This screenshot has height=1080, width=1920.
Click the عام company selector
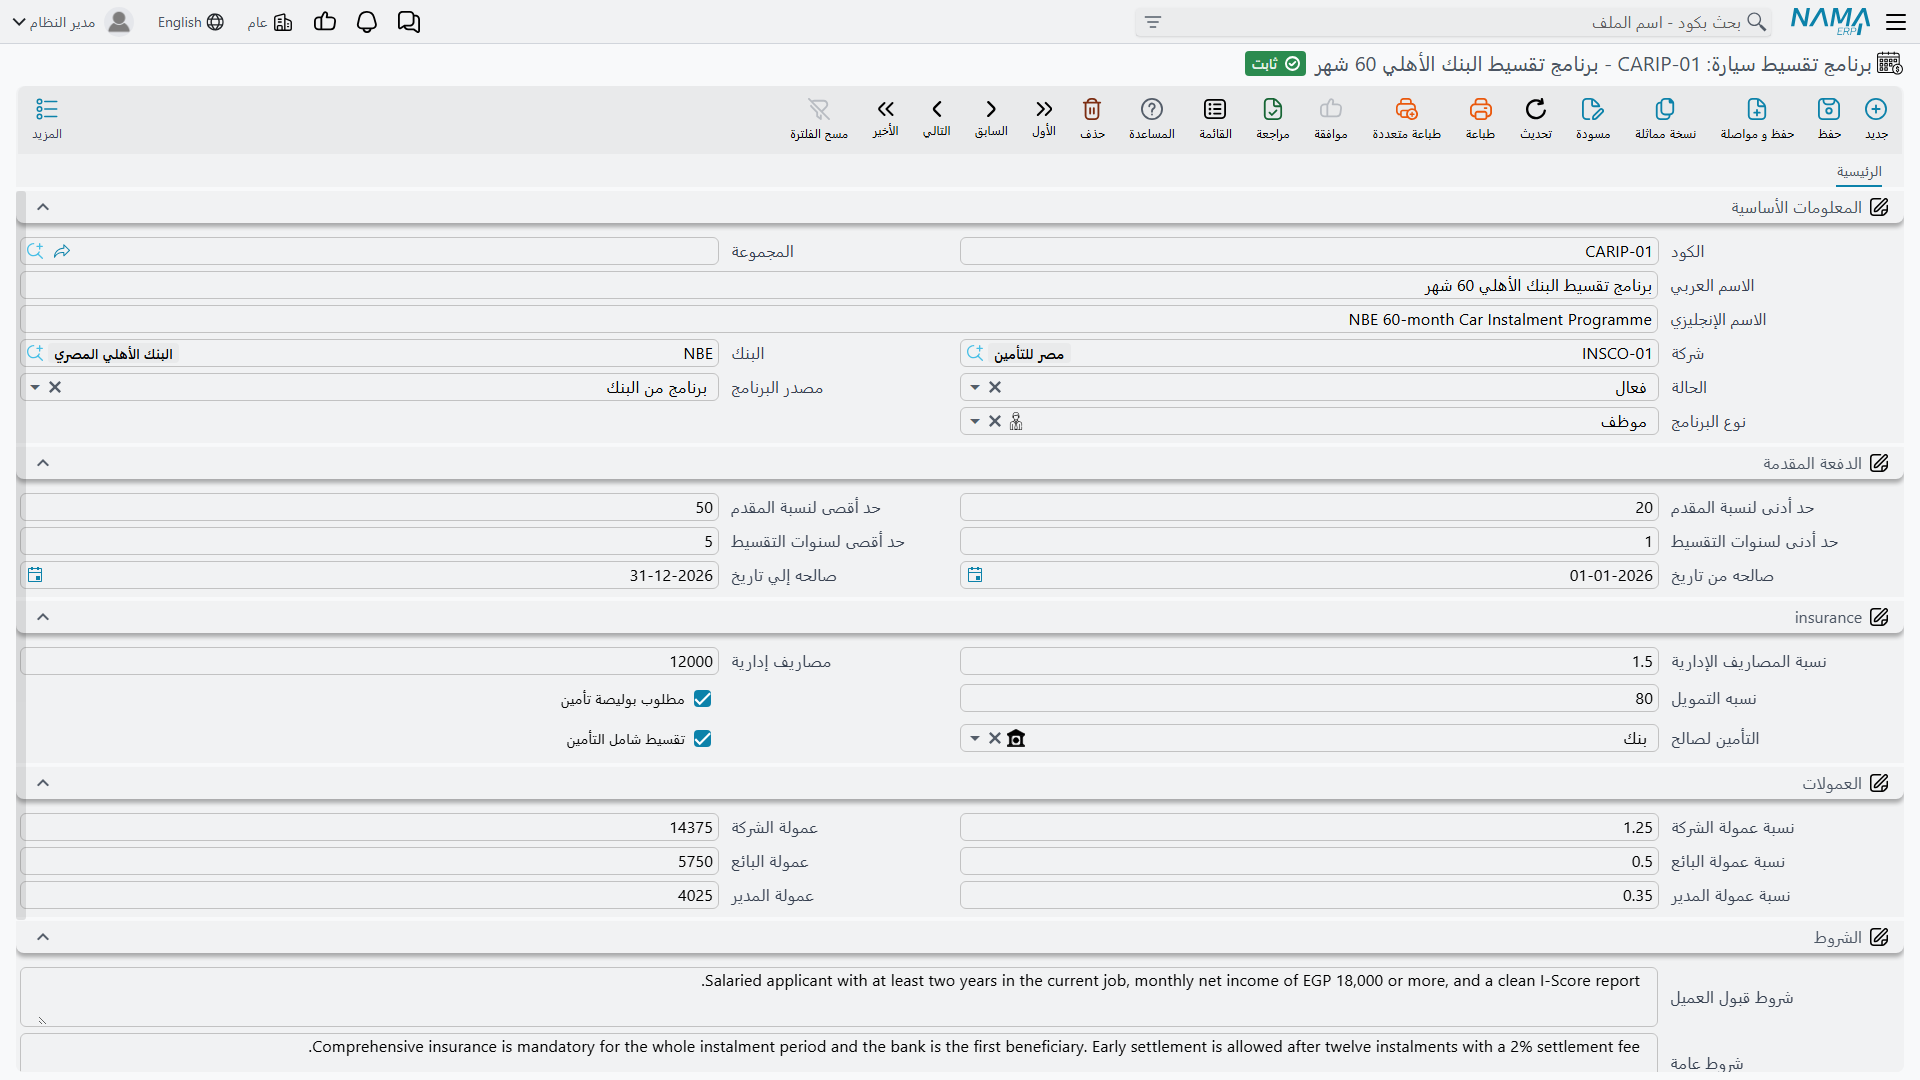click(270, 22)
